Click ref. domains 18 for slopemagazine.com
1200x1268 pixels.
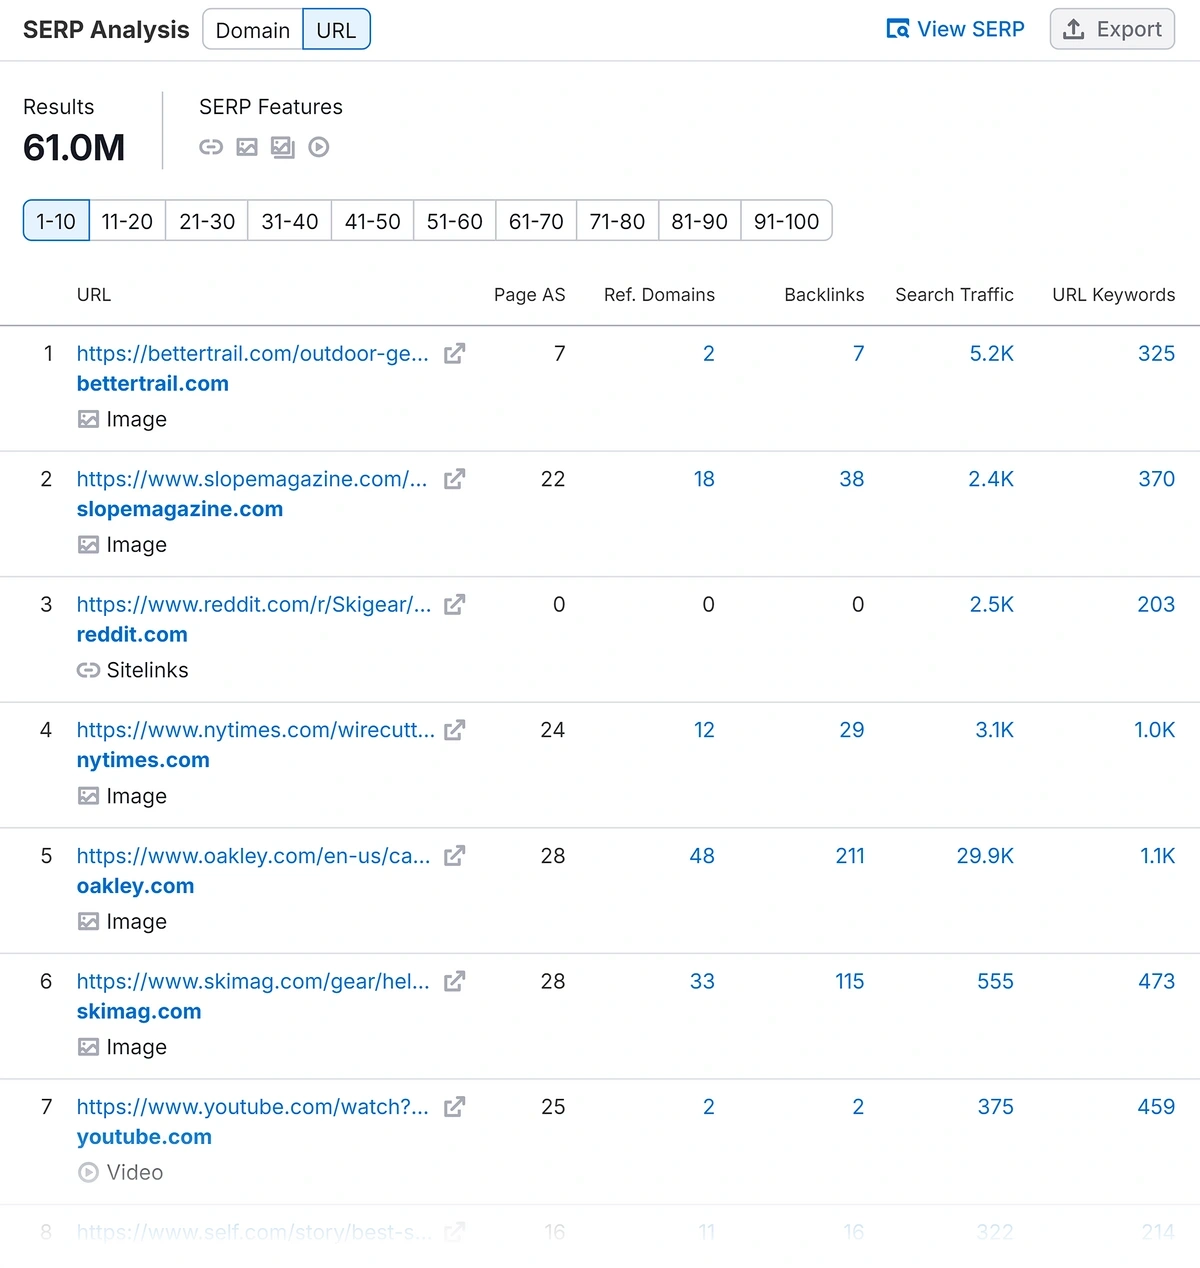[x=704, y=479]
